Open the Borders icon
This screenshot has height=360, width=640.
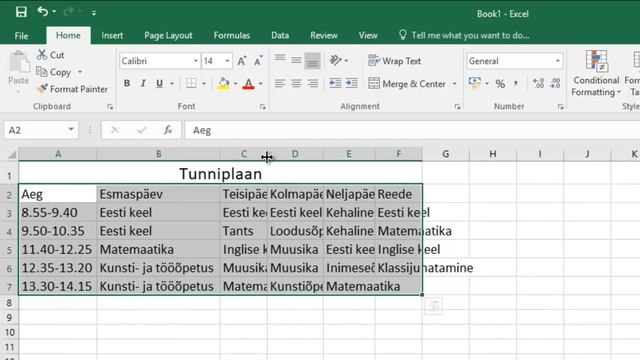click(191, 83)
